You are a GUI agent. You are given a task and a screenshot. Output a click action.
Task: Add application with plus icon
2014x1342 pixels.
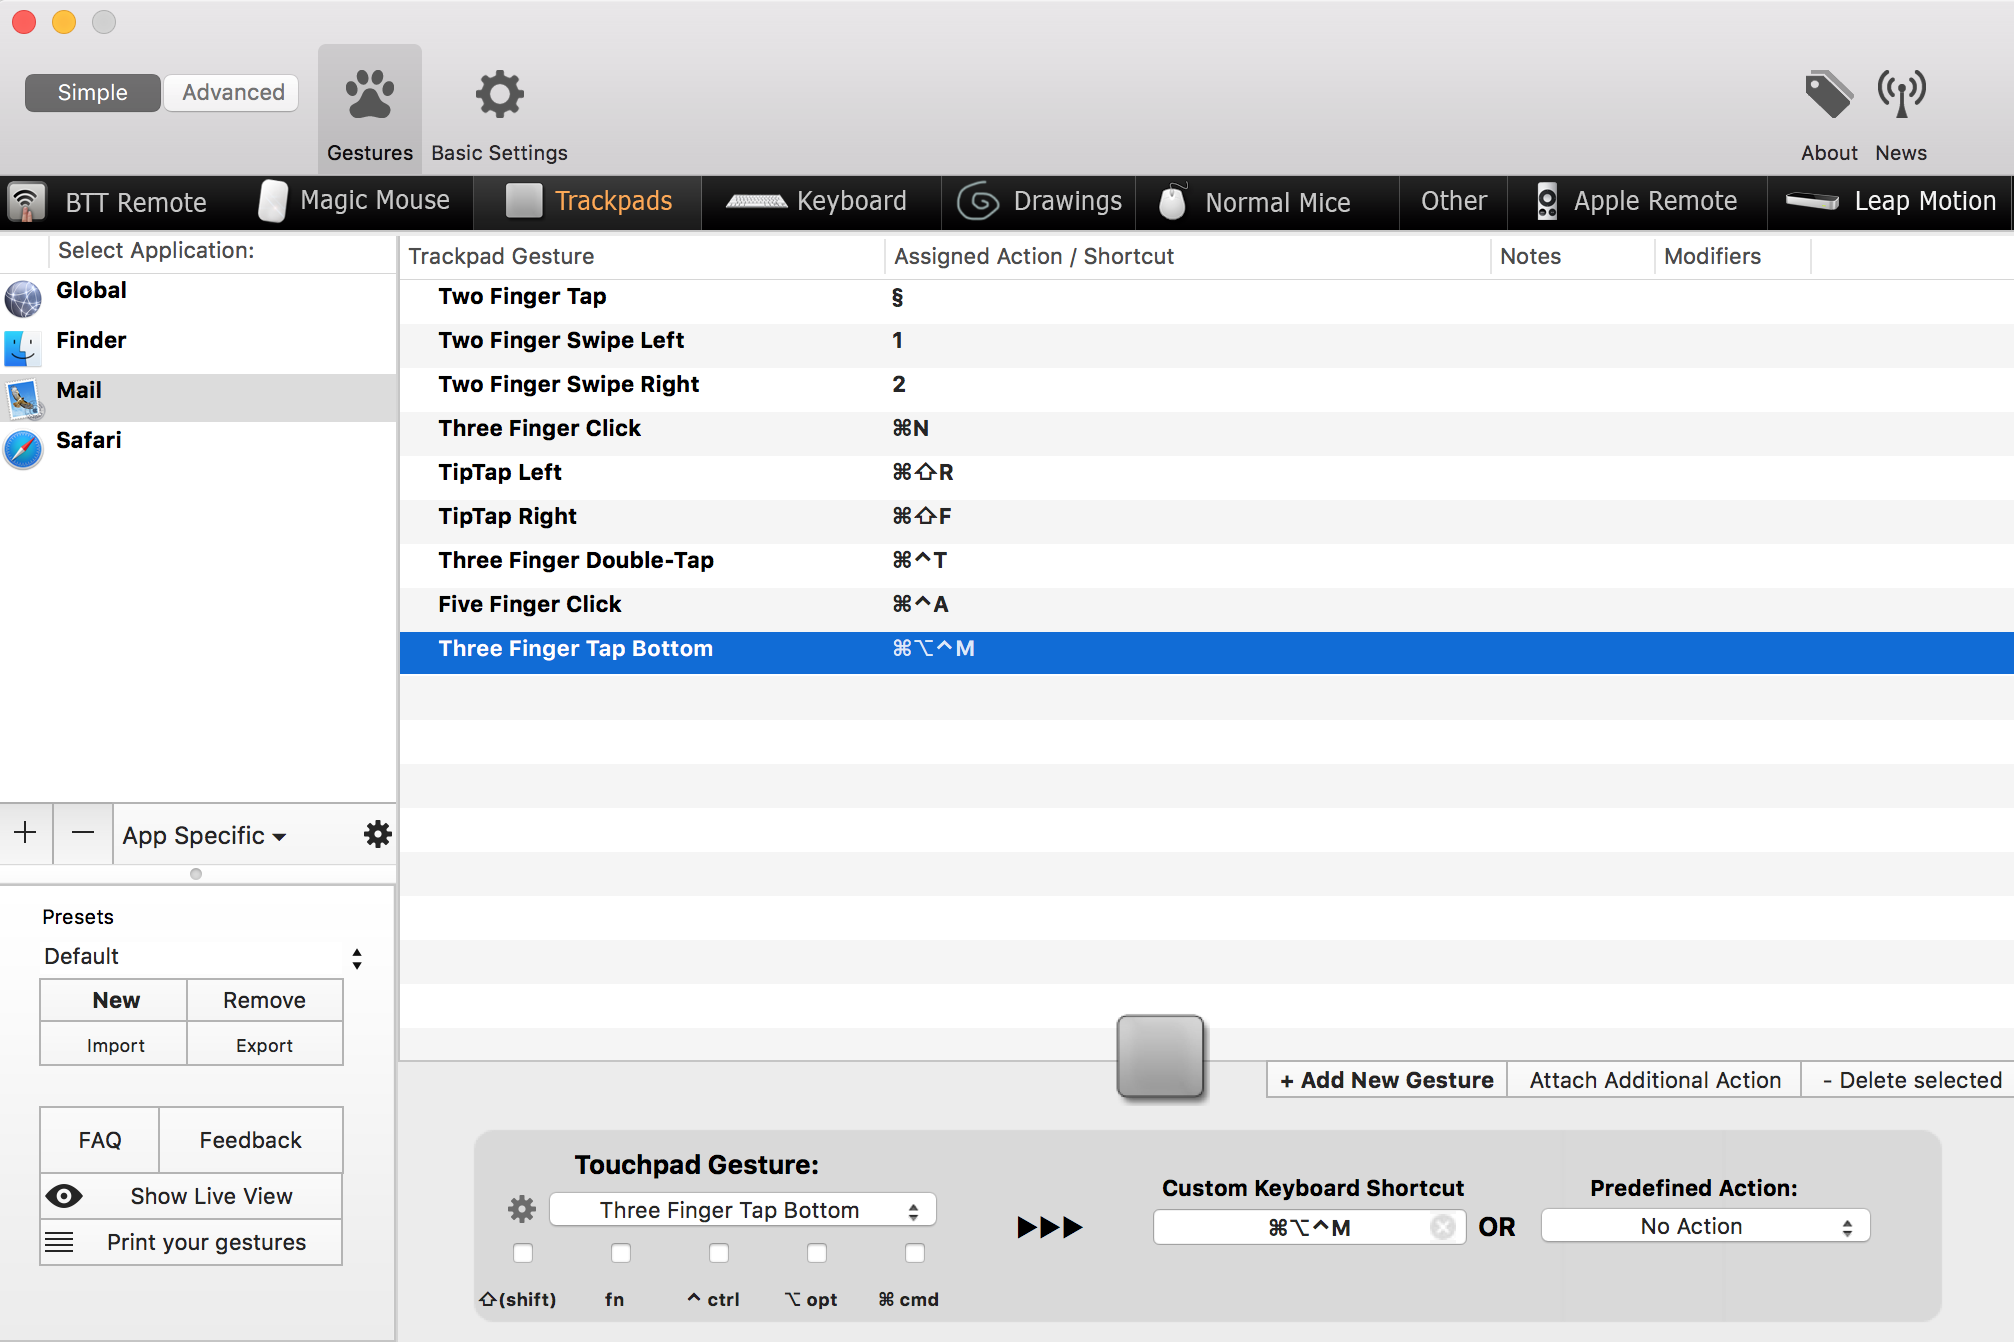tap(26, 832)
